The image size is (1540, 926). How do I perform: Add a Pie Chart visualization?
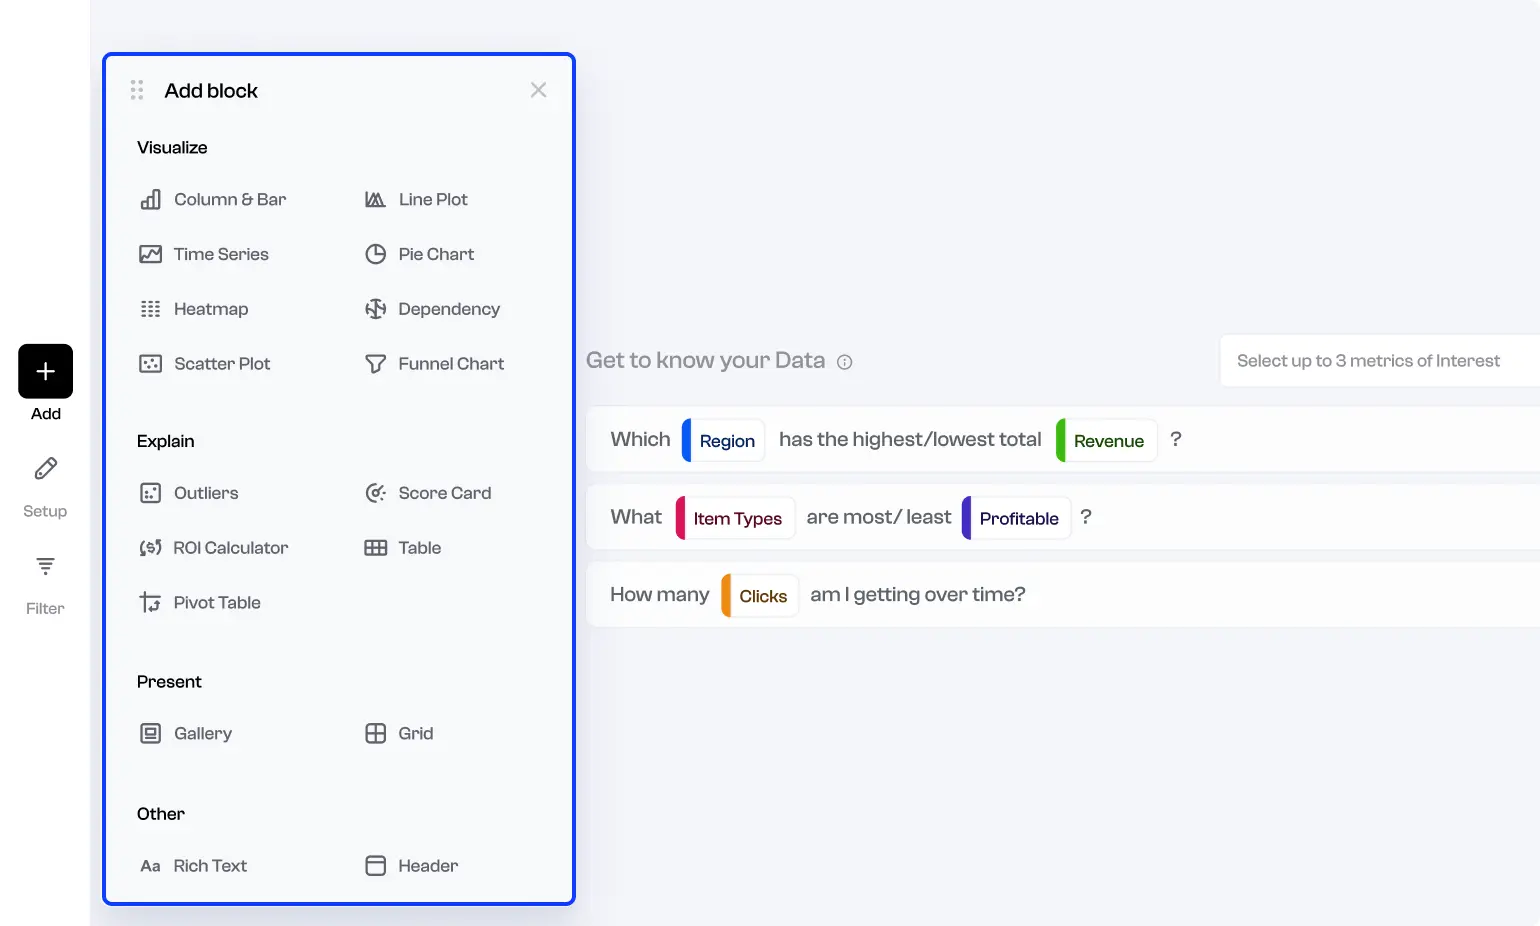pos(436,254)
